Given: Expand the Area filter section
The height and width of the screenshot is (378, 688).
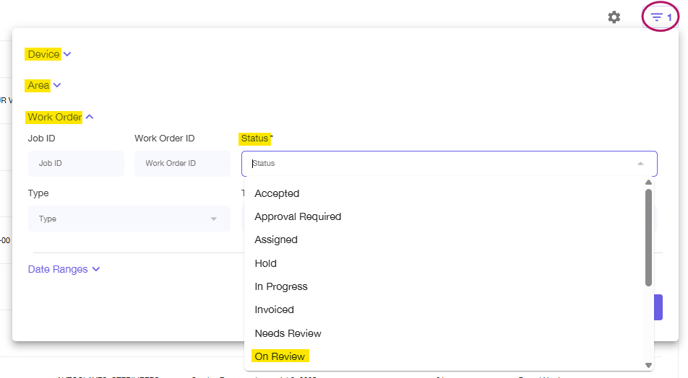Looking at the screenshot, I should click(43, 85).
